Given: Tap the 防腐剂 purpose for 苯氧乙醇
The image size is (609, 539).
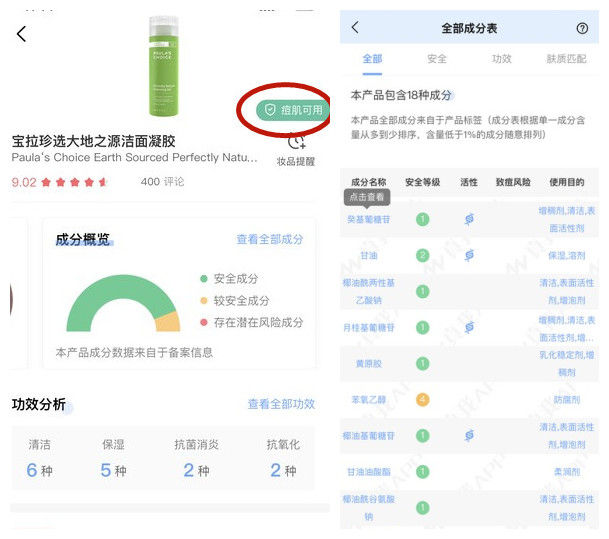Looking at the screenshot, I should pos(567,400).
